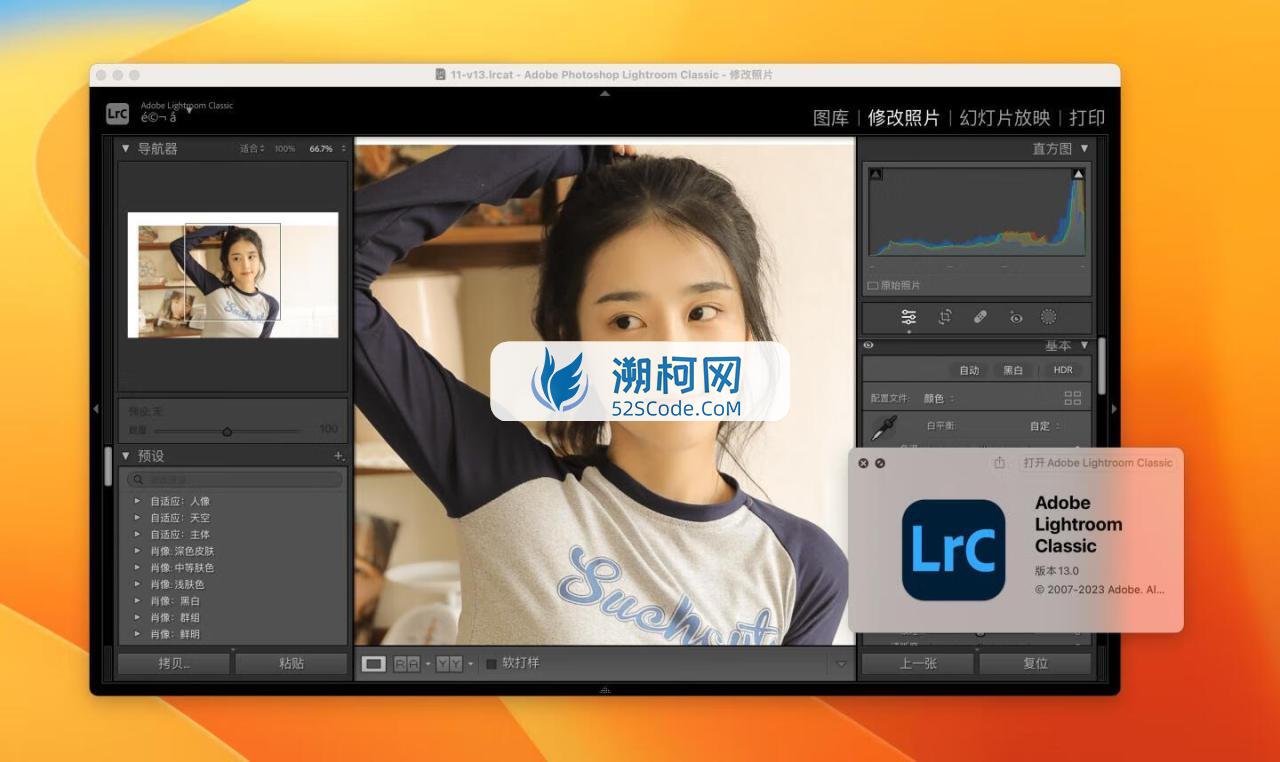Open dropdown next to YY view button
This screenshot has height=762, width=1280.
pos(471,664)
